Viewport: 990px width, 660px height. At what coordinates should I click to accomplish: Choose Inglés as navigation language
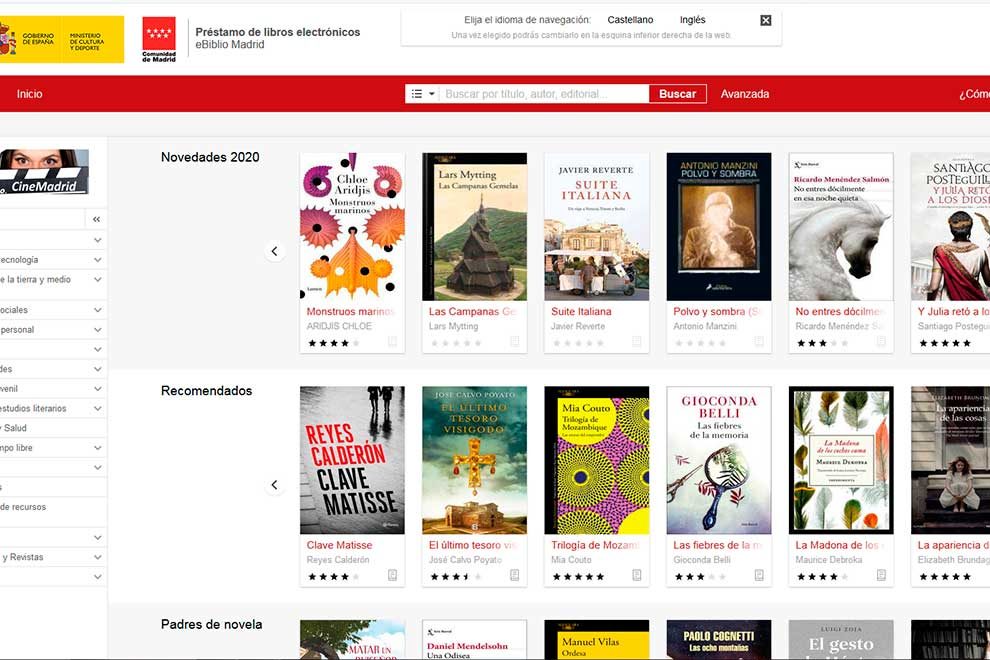click(693, 20)
